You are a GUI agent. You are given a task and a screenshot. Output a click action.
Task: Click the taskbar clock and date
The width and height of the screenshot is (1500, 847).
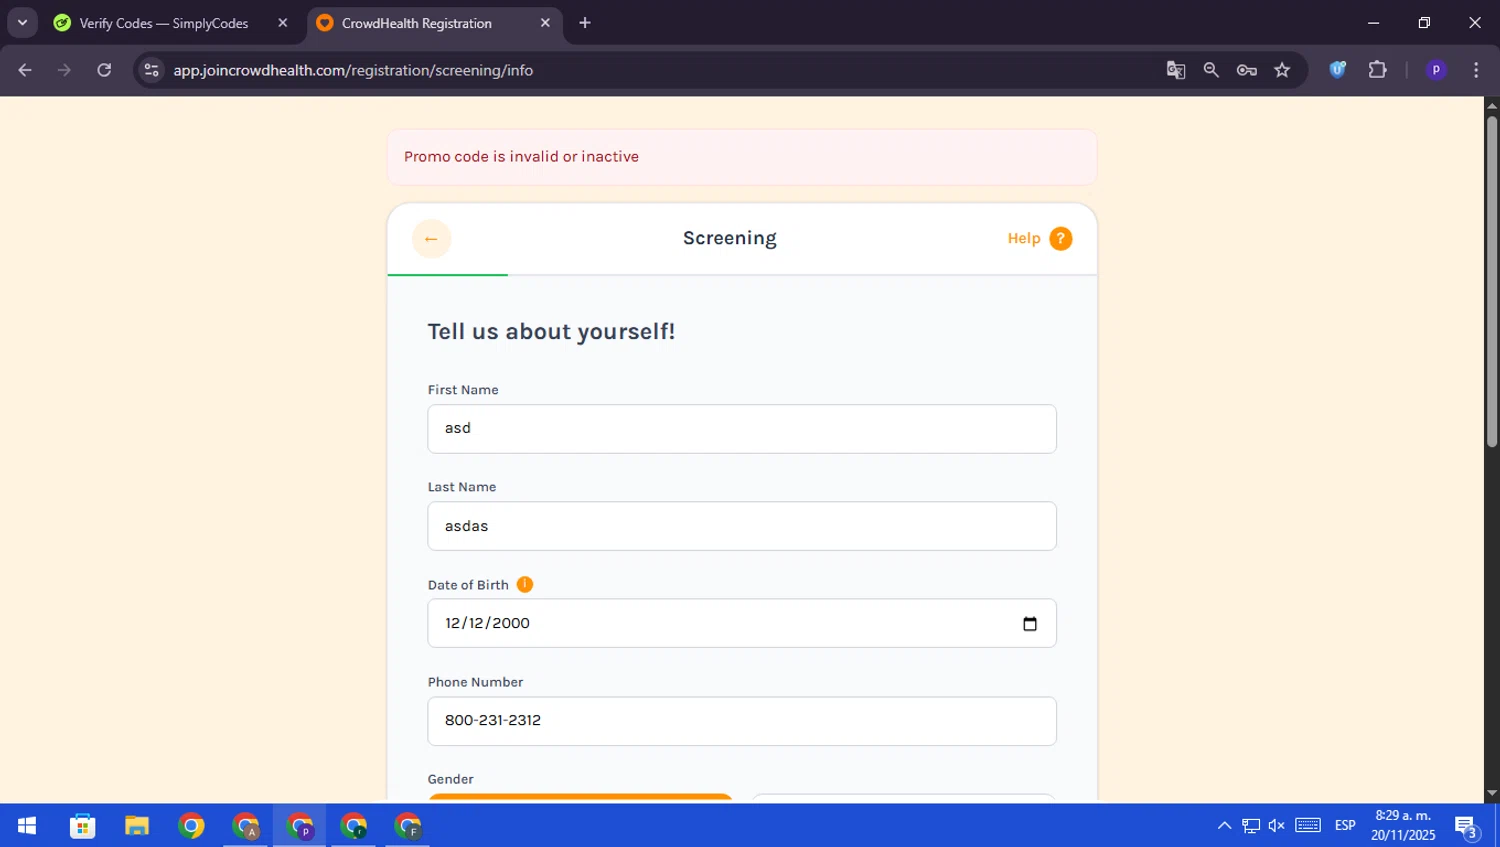[1403, 826]
